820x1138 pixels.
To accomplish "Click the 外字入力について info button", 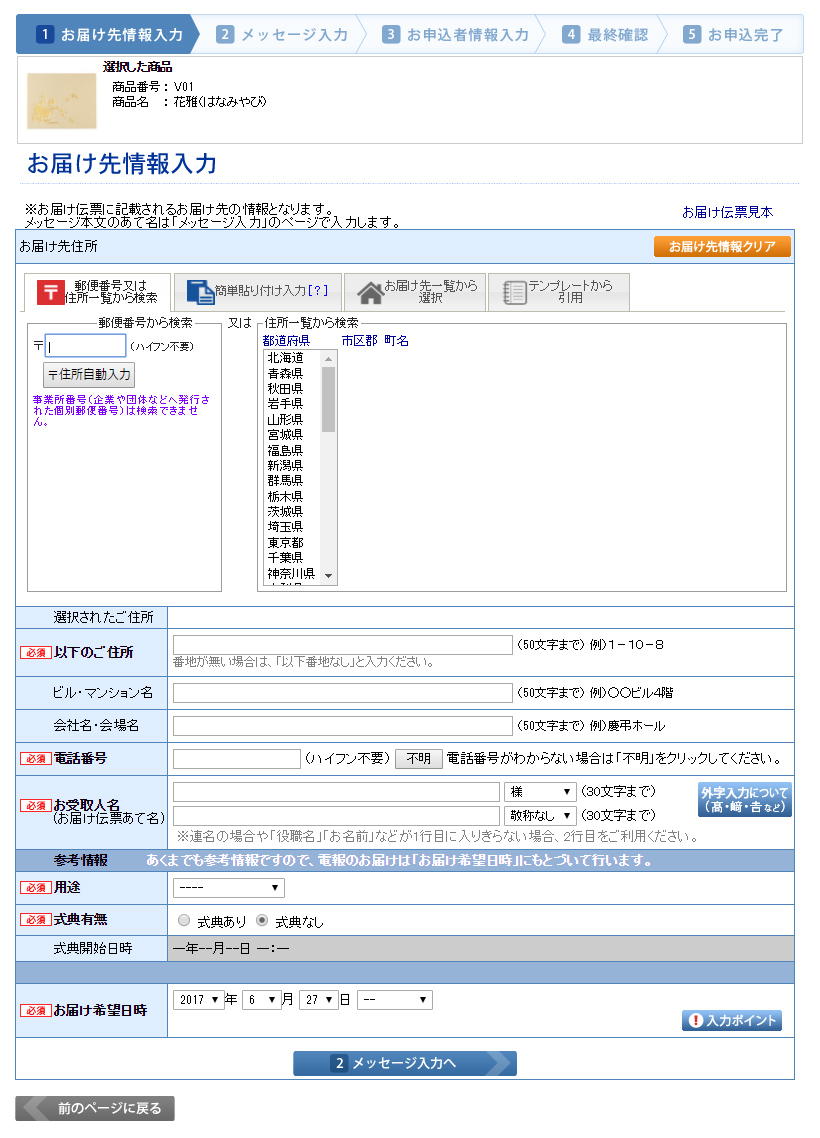I will tap(744, 800).
